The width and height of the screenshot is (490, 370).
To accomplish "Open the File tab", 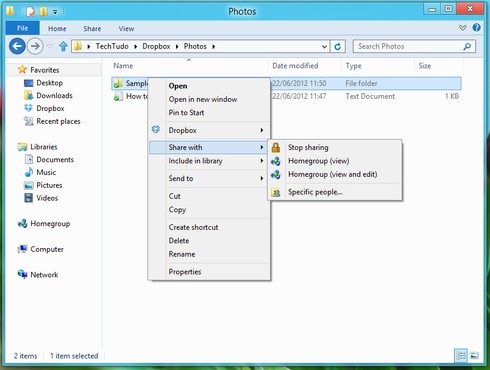I will [23, 28].
